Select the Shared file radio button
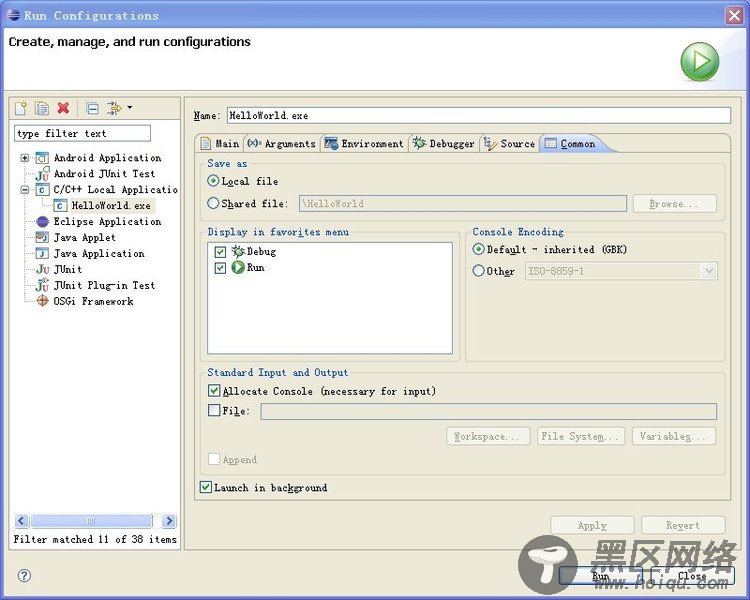This screenshot has width=750, height=600. click(x=213, y=203)
